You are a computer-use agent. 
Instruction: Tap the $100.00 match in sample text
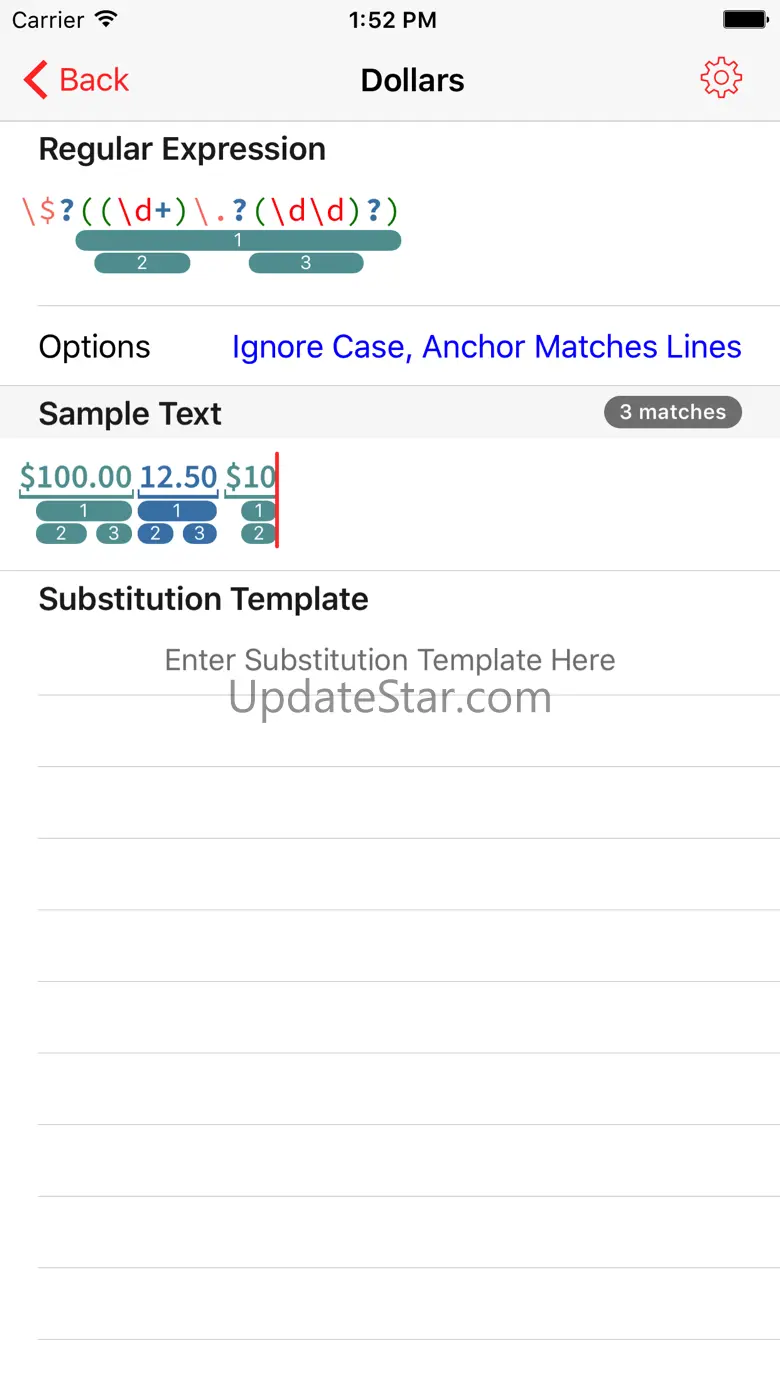(x=76, y=477)
